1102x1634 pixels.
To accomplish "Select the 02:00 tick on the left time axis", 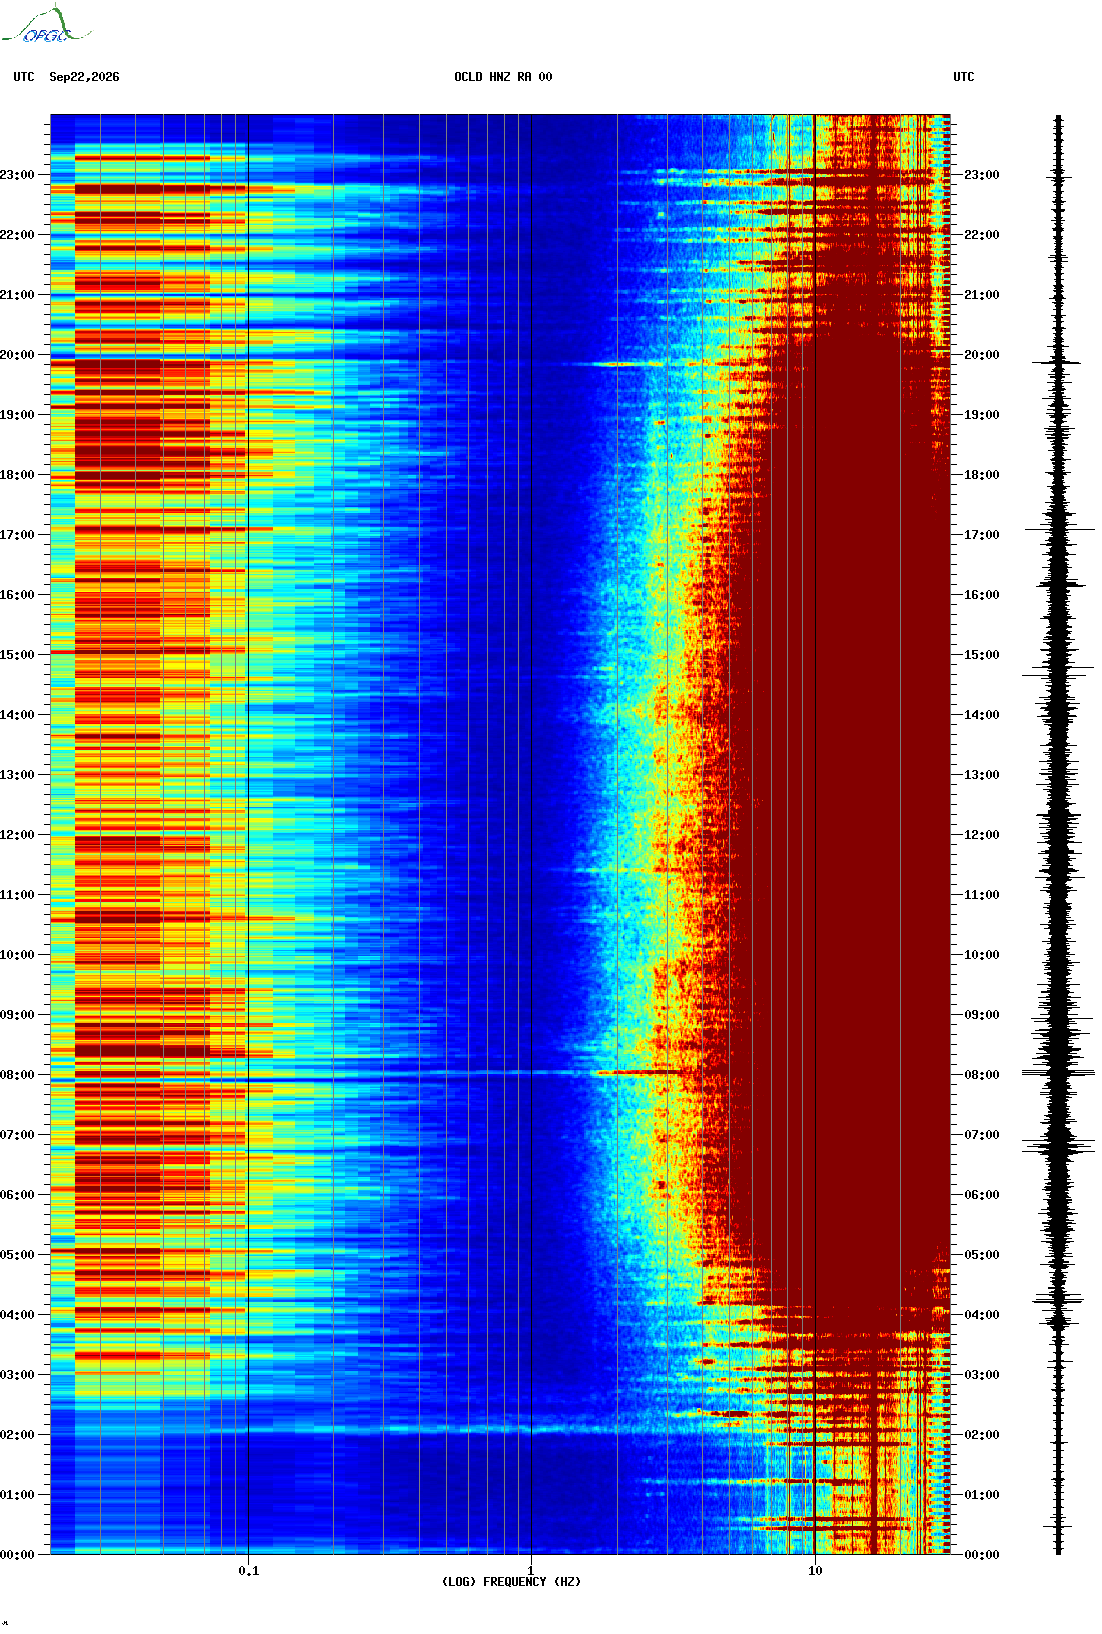I will [17, 1435].
